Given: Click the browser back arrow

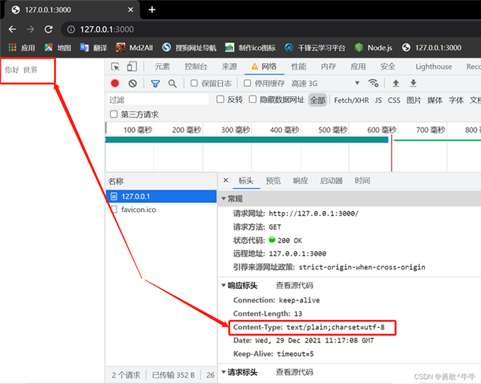Looking at the screenshot, I should point(12,29).
